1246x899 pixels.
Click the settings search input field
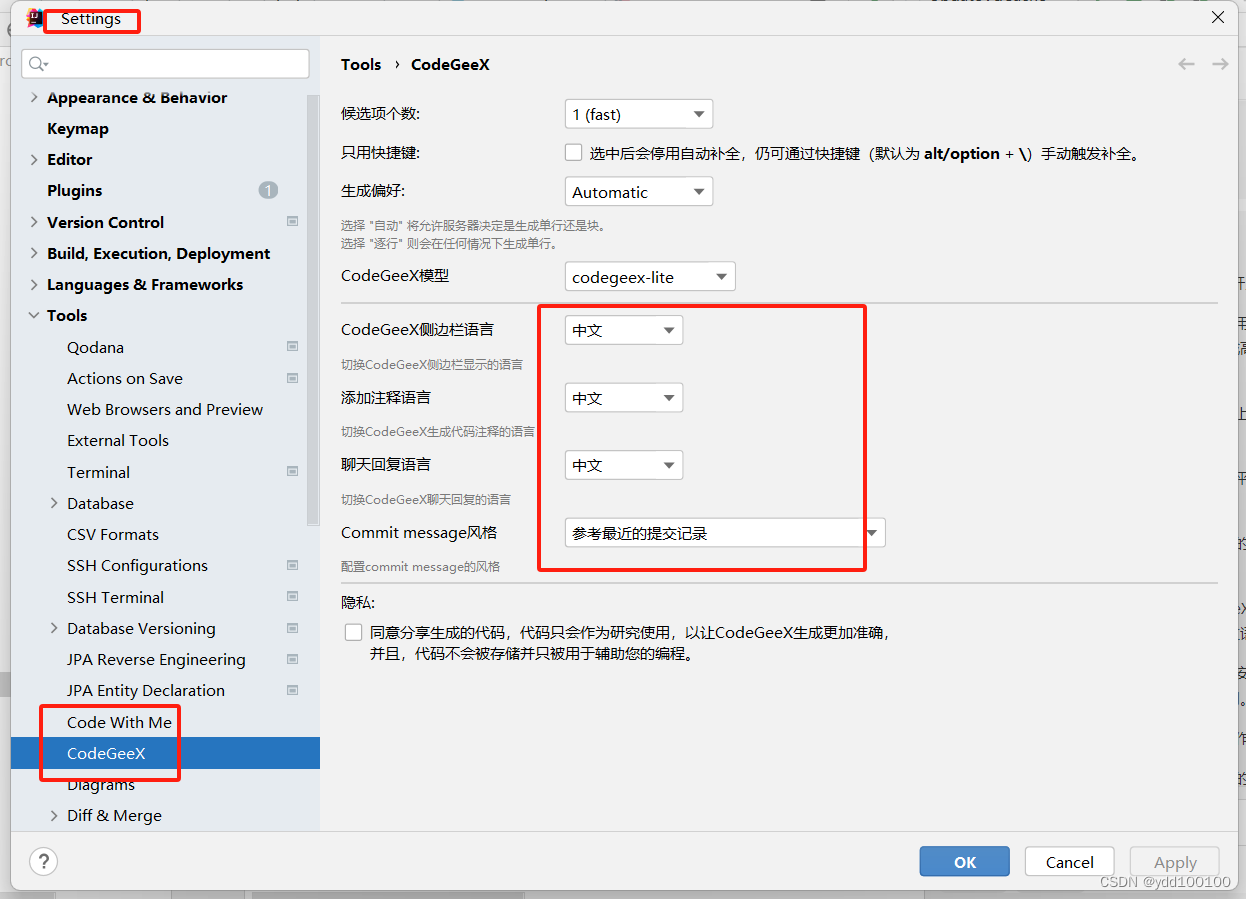point(166,64)
